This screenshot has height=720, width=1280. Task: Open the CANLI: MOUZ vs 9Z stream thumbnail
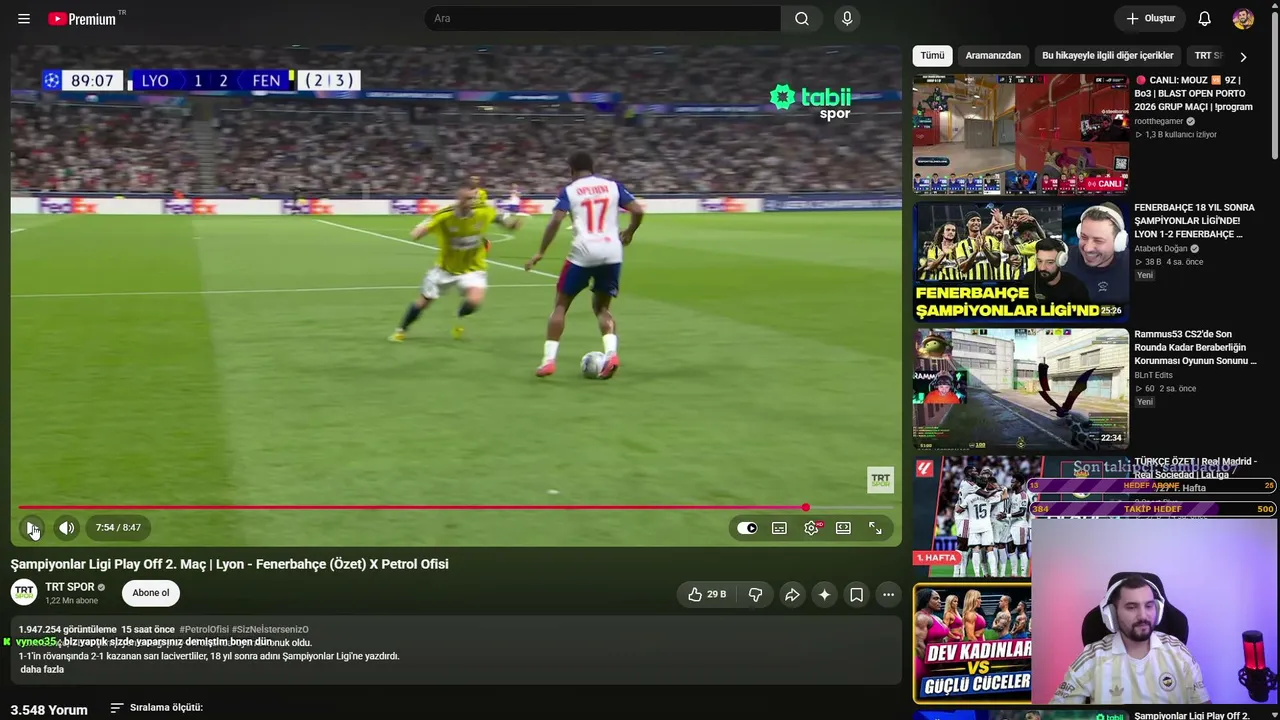1020,134
